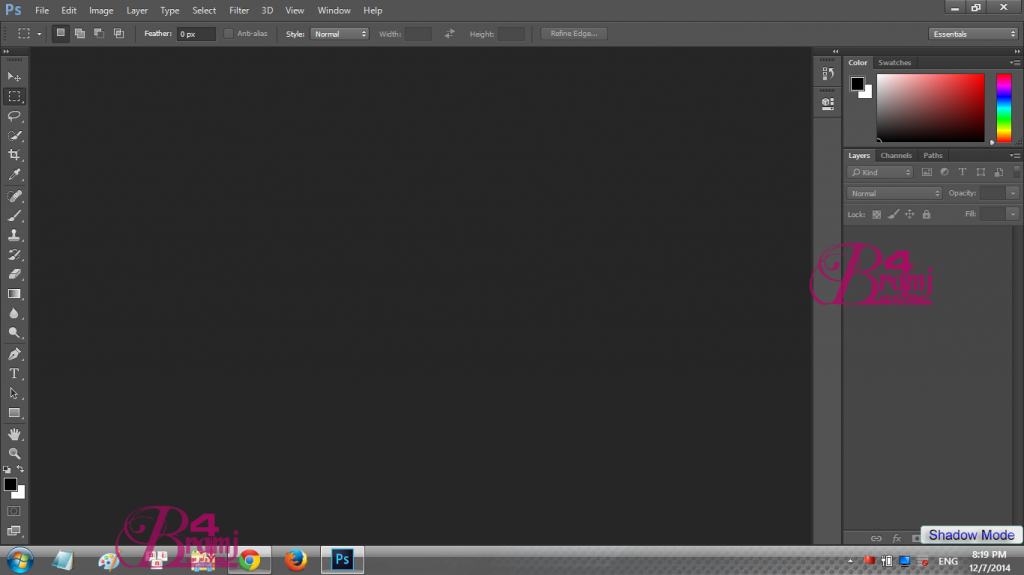Click the Link layers button

pos(876,538)
